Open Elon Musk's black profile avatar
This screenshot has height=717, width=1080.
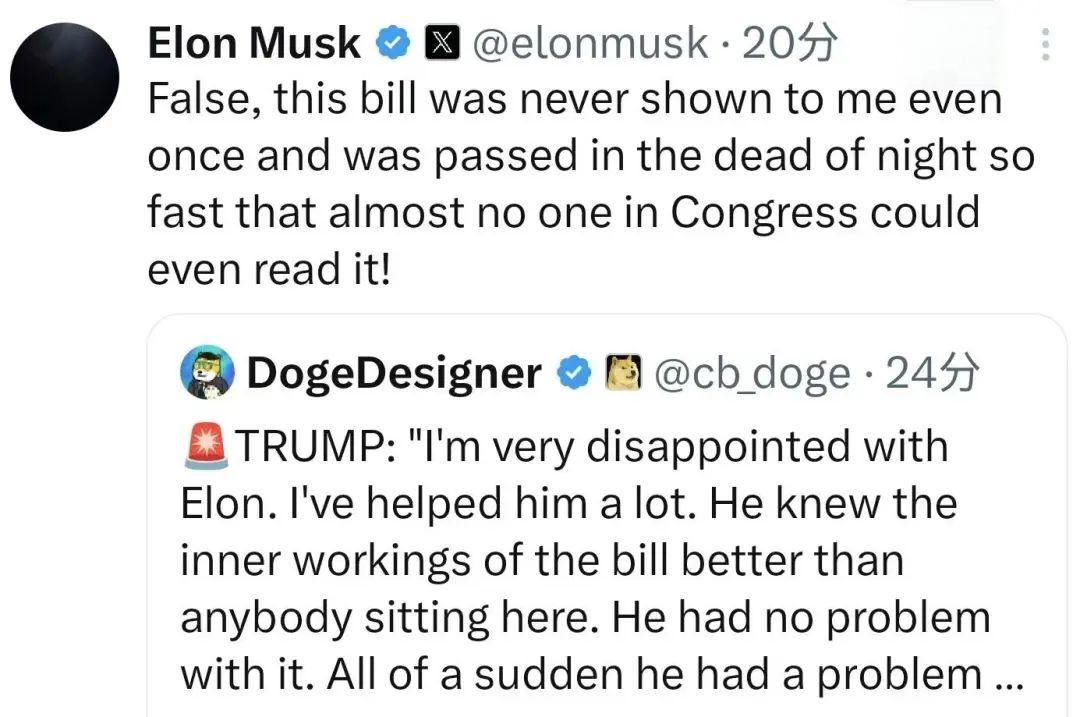65,77
